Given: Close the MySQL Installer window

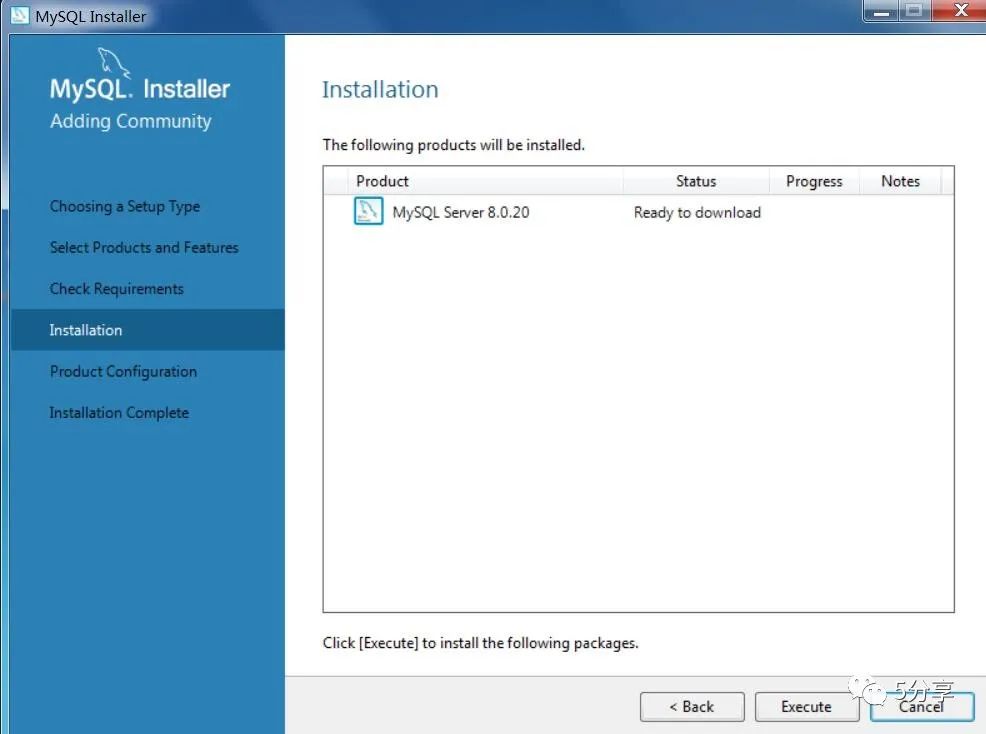Looking at the screenshot, I should click(x=960, y=11).
